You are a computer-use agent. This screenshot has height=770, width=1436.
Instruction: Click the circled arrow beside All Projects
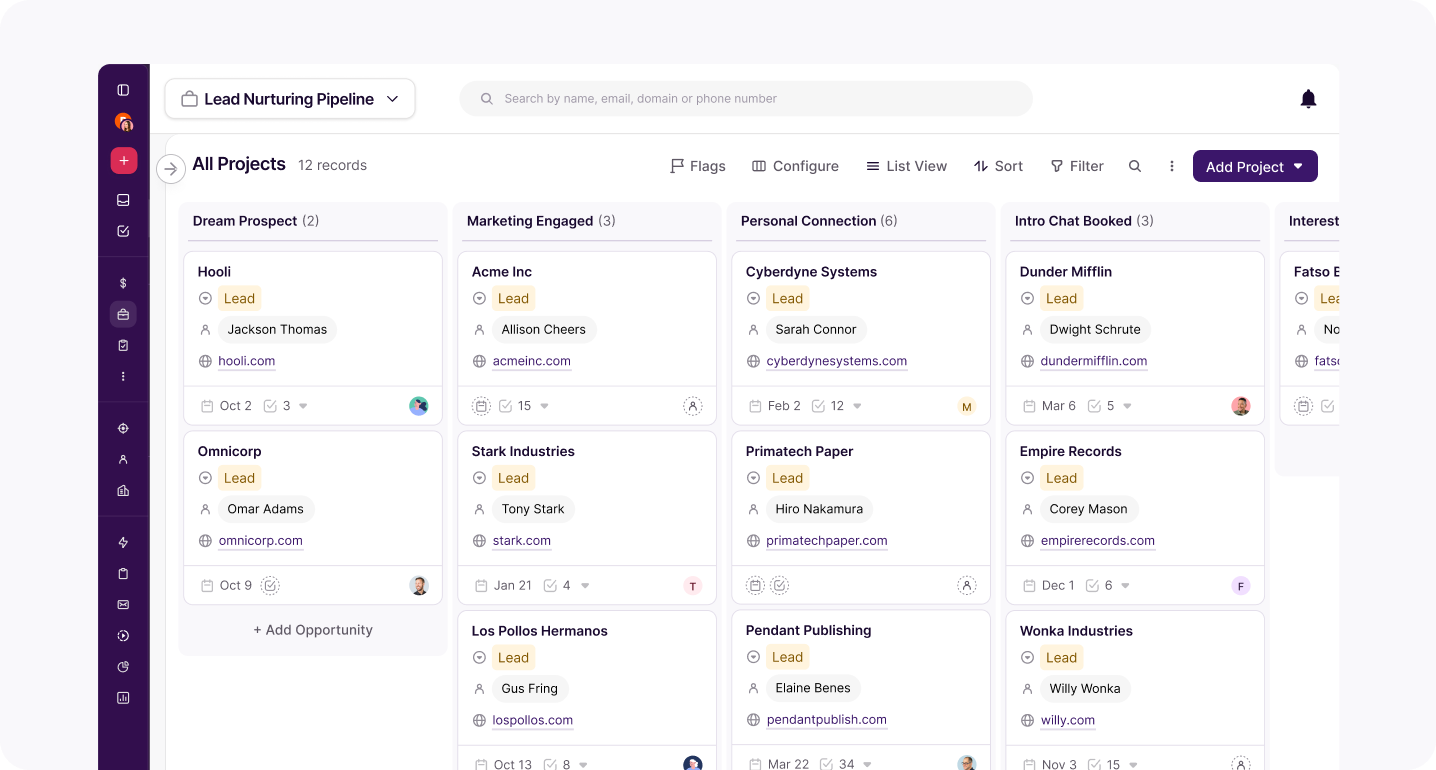pyautogui.click(x=171, y=169)
